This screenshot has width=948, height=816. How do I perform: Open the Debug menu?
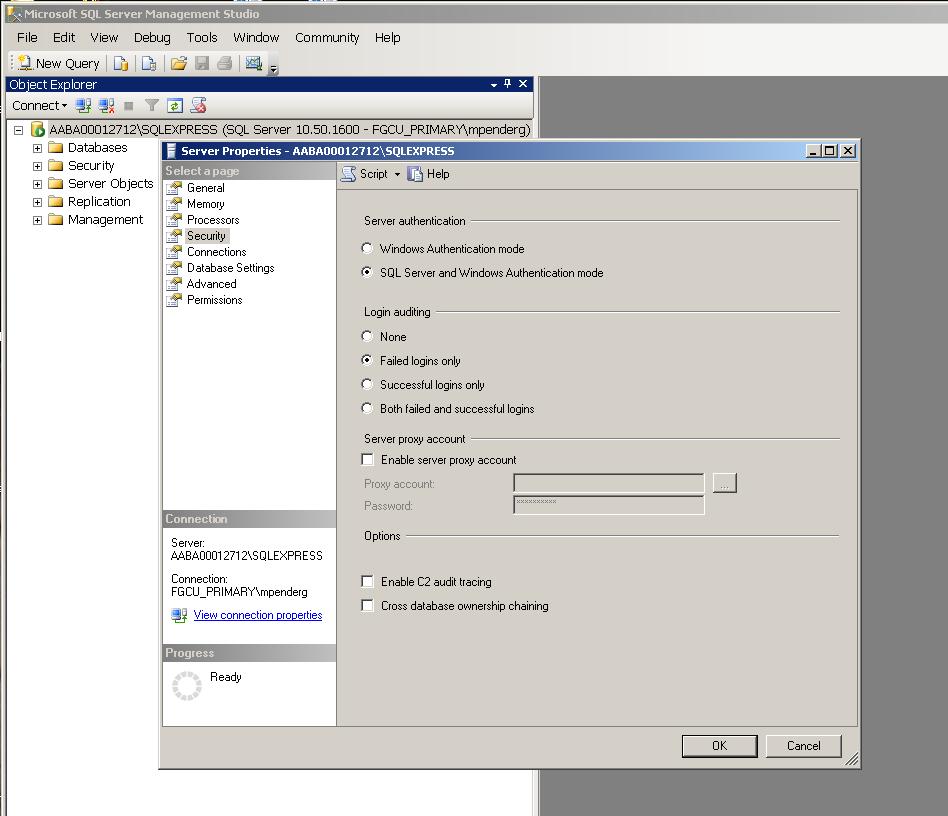pyautogui.click(x=152, y=37)
